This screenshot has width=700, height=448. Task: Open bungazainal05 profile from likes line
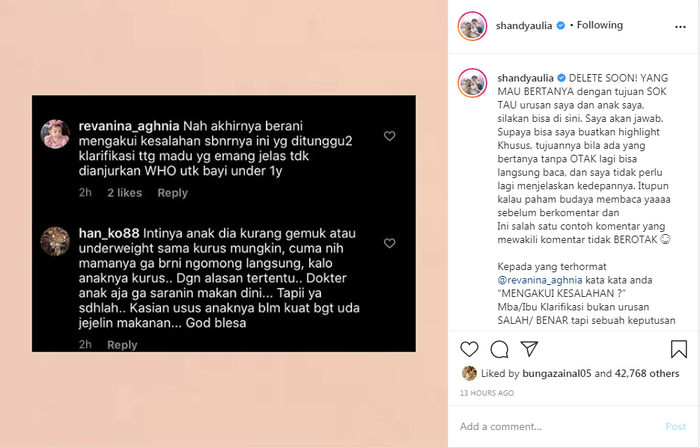click(557, 373)
